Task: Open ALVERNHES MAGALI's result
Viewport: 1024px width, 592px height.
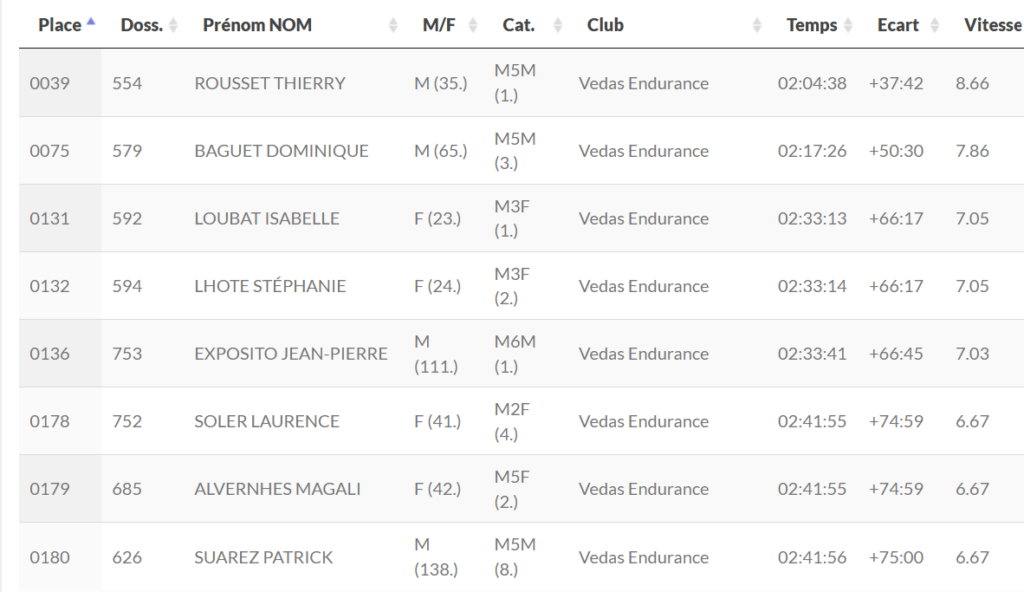Action: (x=277, y=489)
